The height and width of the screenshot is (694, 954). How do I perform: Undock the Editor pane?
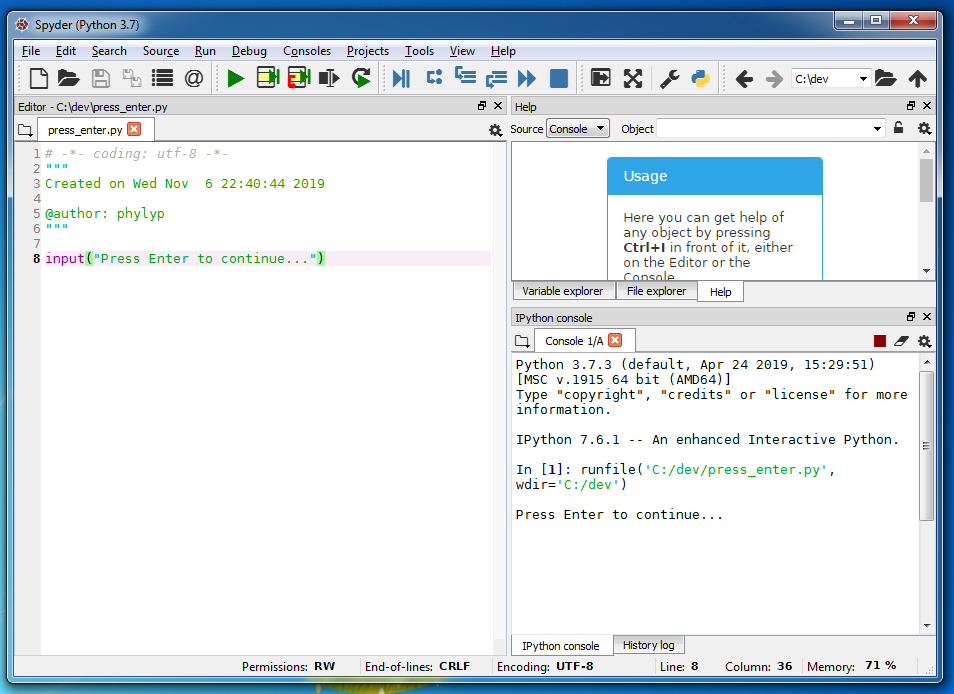482,106
